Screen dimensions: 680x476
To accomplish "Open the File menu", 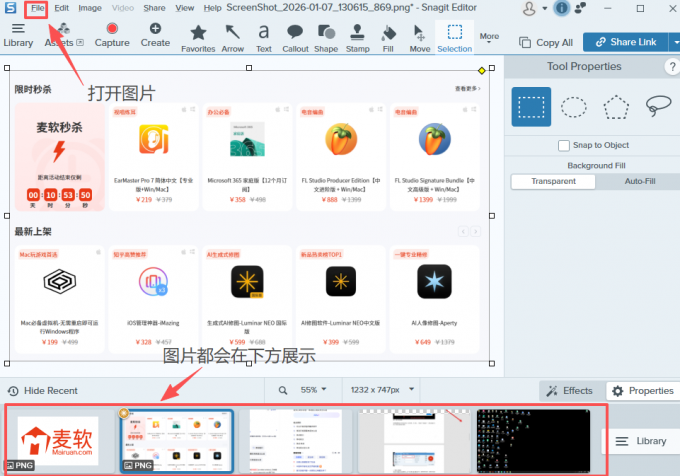I will click(37, 8).
